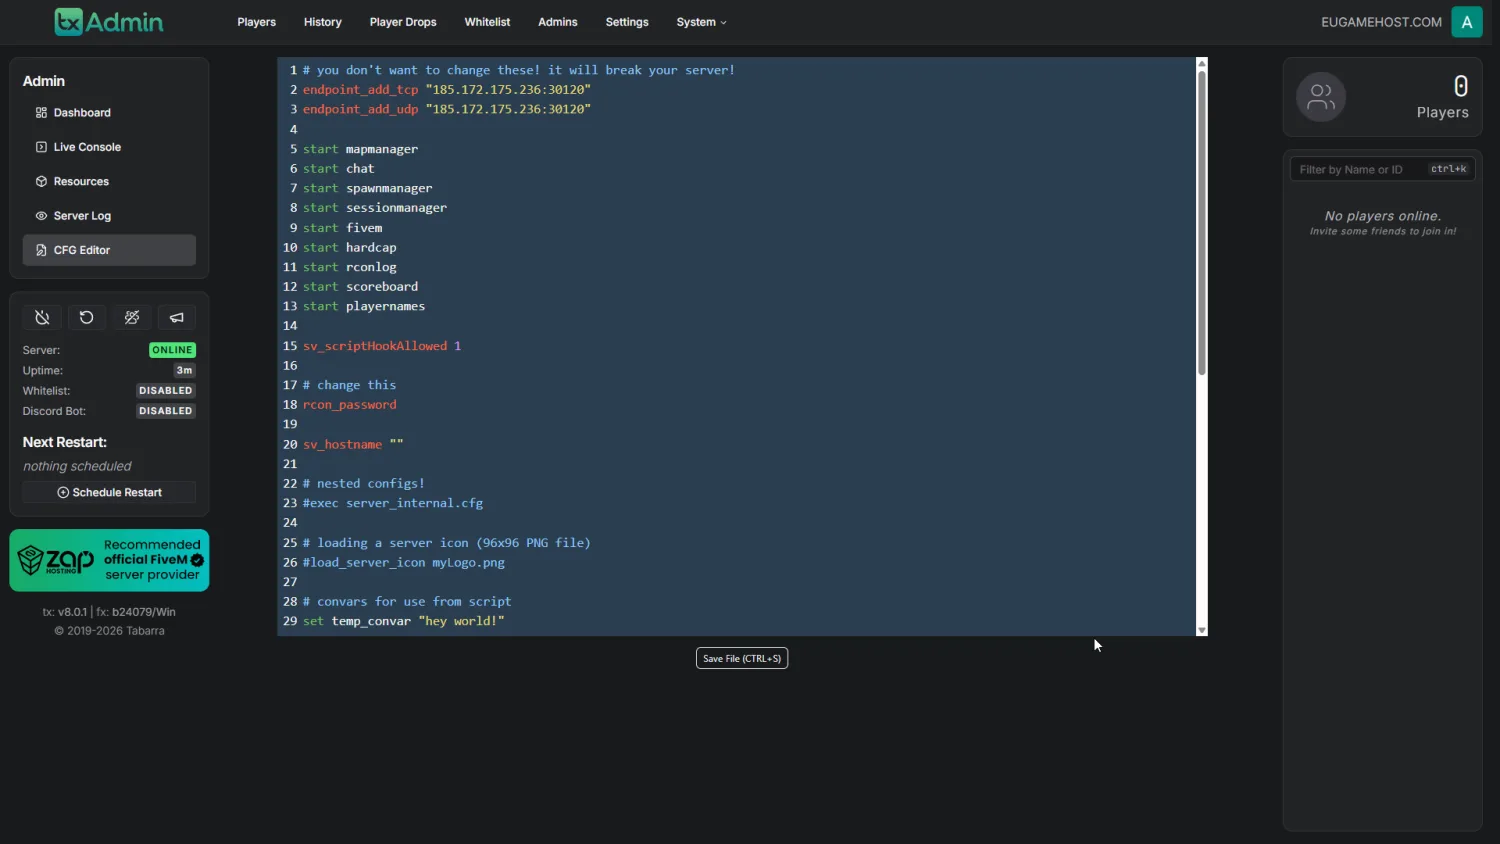This screenshot has width=1500, height=844.
Task: Open the Whitelist page
Action: point(487,22)
